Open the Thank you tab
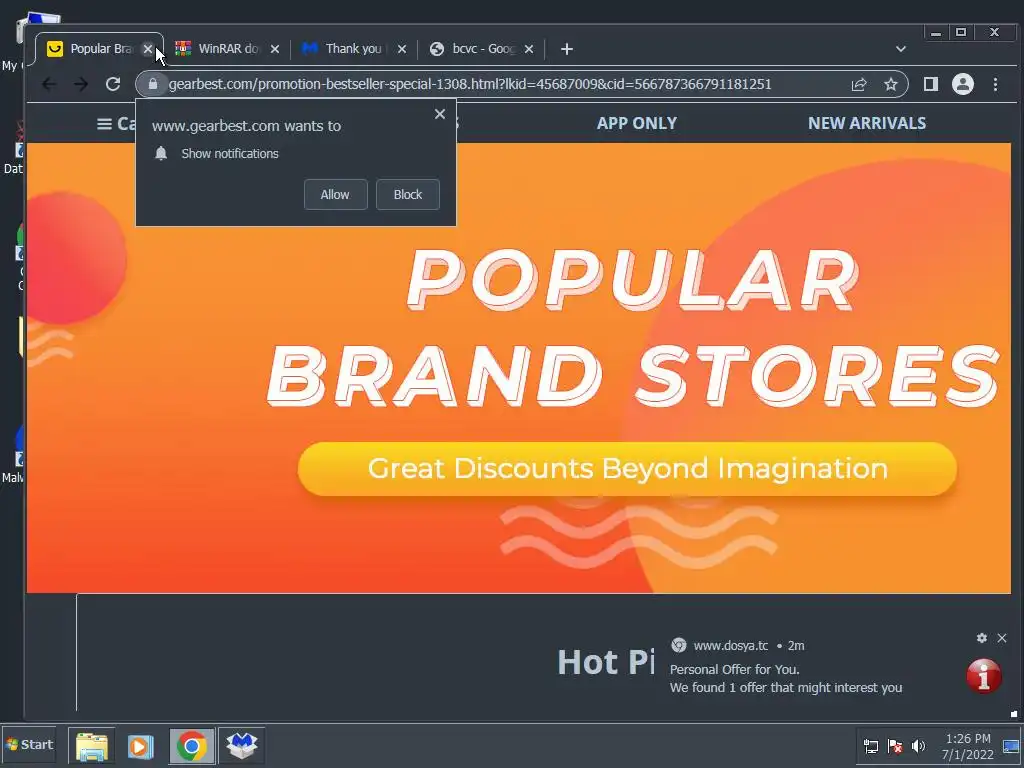This screenshot has height=768, width=1024. pyautogui.click(x=346, y=49)
